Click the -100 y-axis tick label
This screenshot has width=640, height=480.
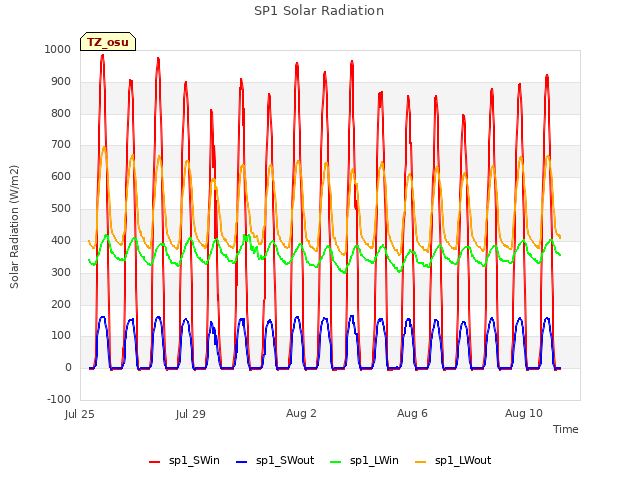tap(59, 399)
